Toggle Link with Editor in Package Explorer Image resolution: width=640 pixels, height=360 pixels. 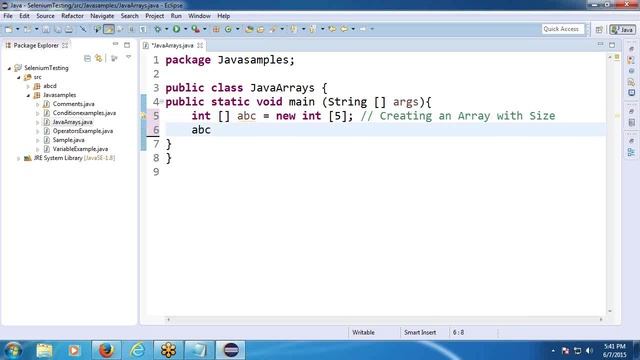99,58
